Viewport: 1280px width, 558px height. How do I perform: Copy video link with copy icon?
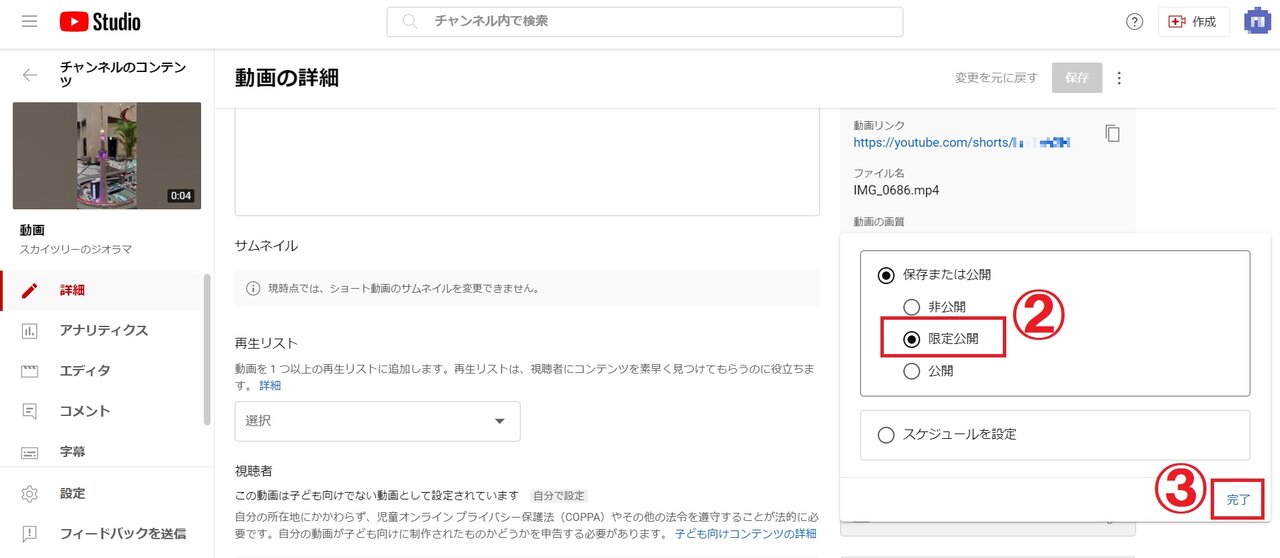click(x=1112, y=133)
